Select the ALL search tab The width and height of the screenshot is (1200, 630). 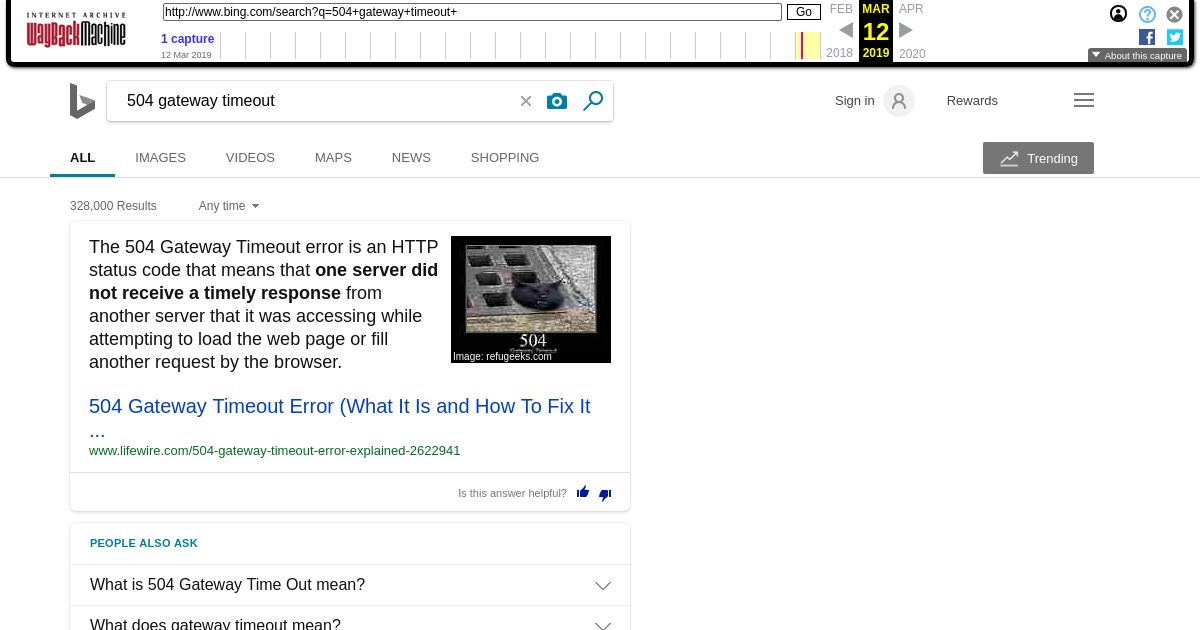tap(82, 158)
